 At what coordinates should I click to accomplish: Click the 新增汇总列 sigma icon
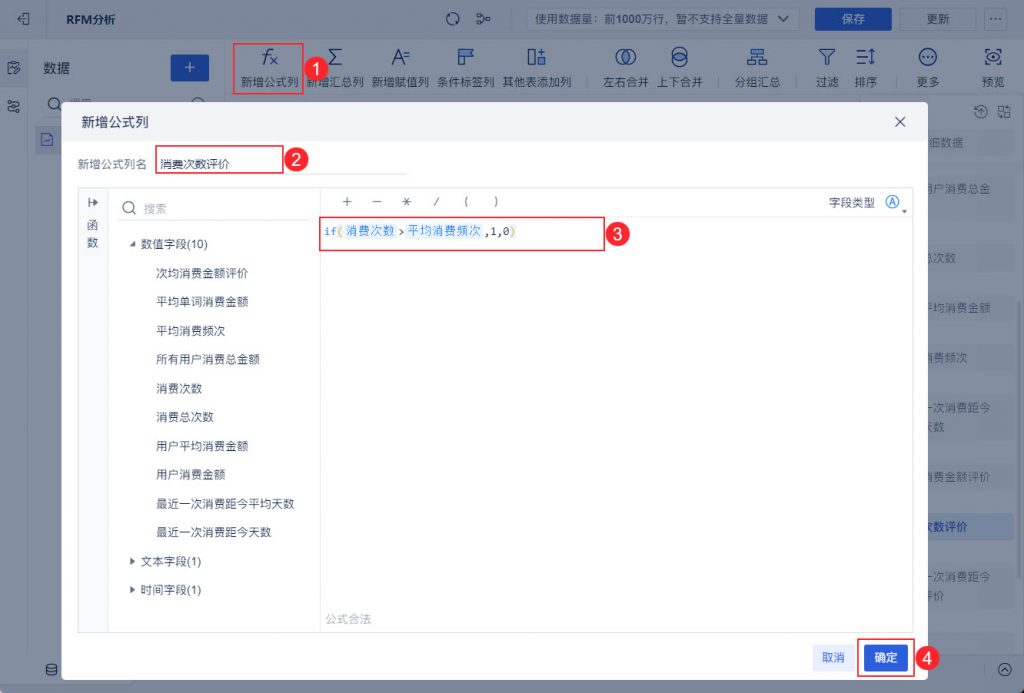(334, 57)
